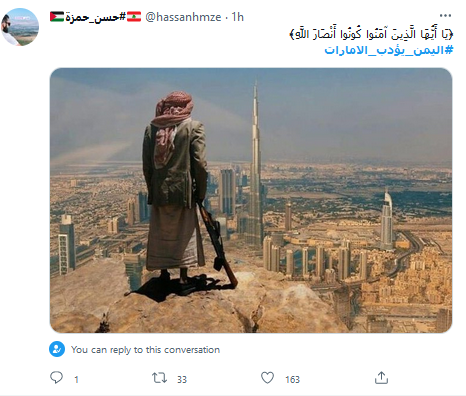466x396 pixels.
Task: Open the @hassanhmze handle link
Action: (x=183, y=17)
